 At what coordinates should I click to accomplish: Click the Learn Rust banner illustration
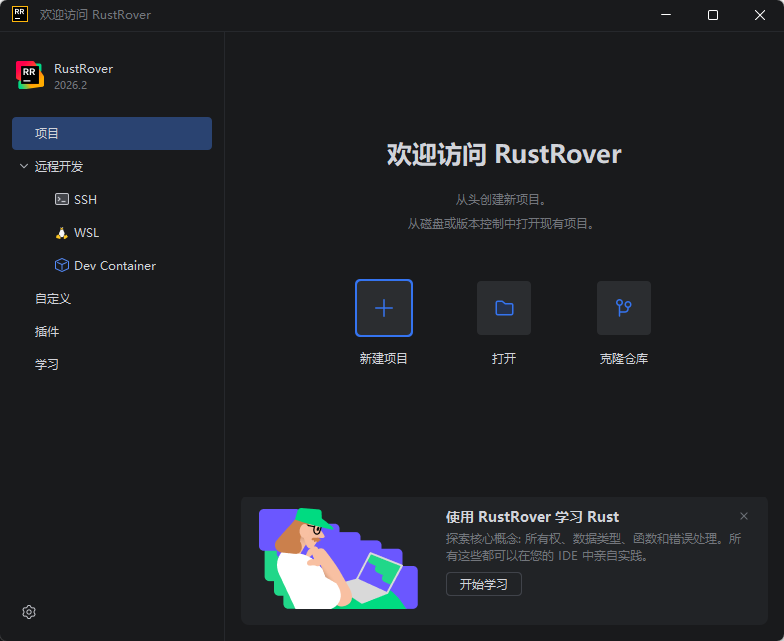(x=338, y=558)
